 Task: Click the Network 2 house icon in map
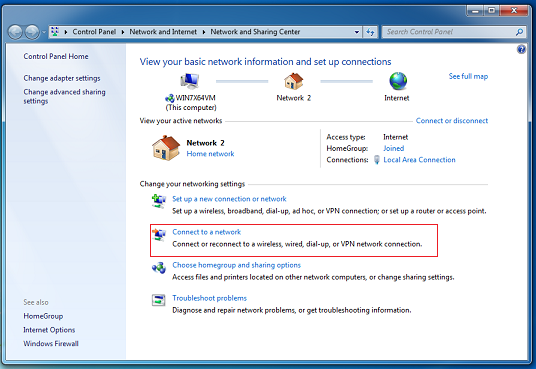click(293, 81)
